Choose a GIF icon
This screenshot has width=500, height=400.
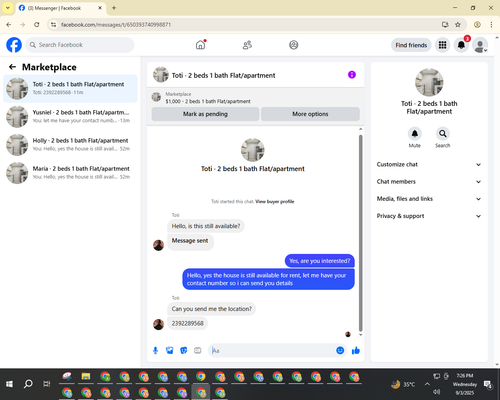point(198,350)
